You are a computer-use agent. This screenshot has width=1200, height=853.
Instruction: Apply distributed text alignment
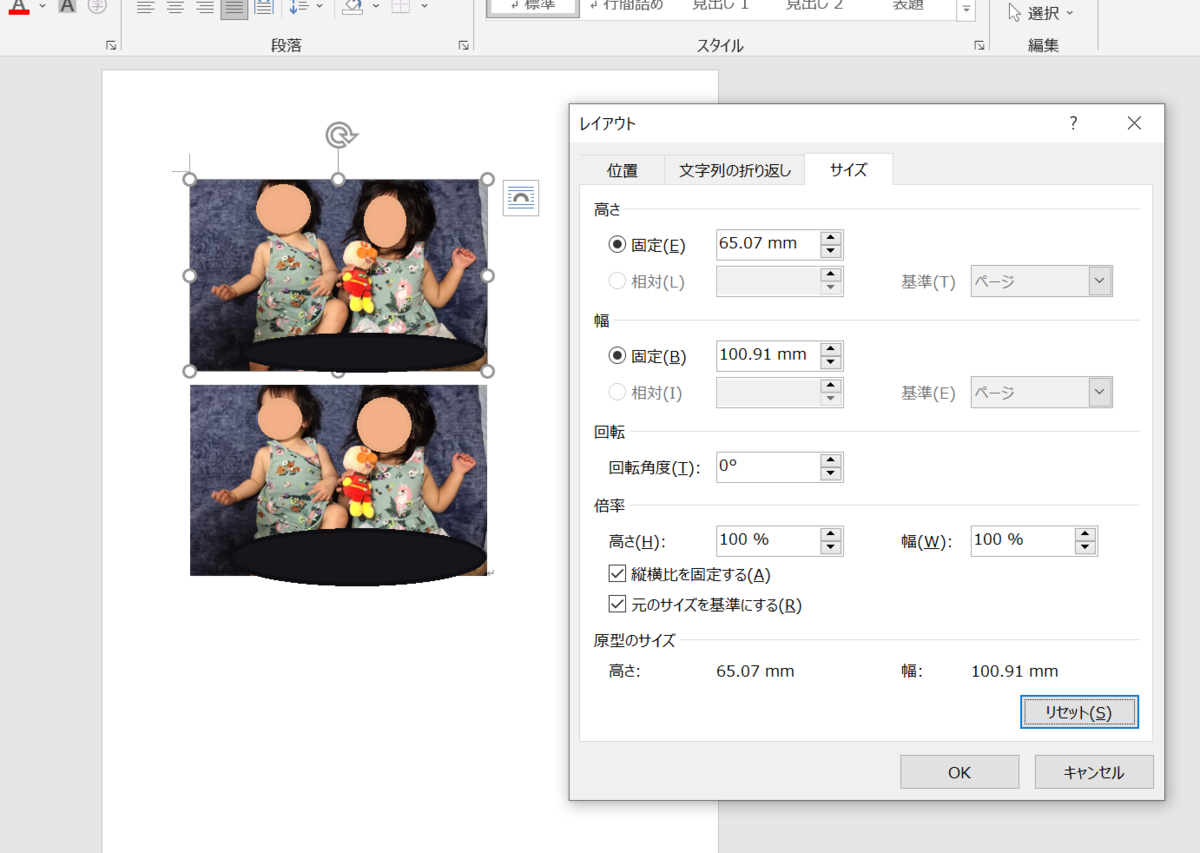(263, 7)
